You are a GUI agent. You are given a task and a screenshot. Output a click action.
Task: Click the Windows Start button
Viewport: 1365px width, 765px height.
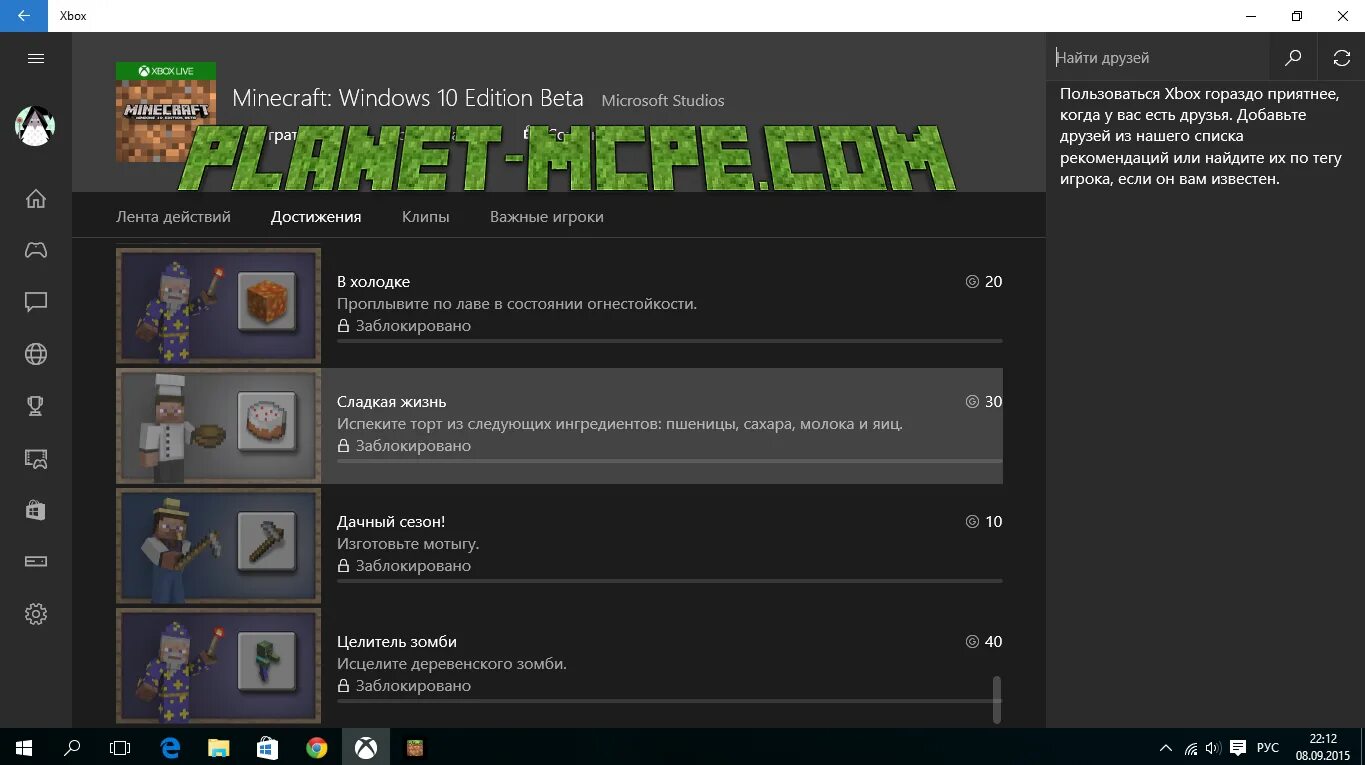coord(24,747)
